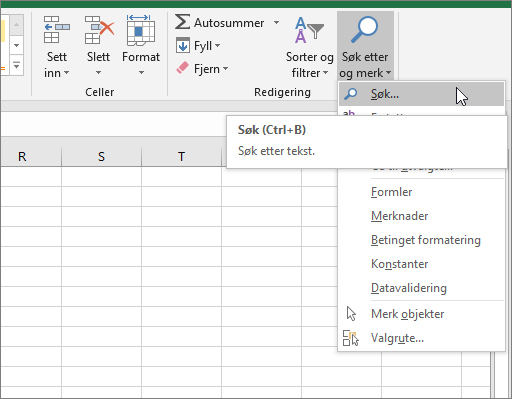Select column R header
Screen dimensions: 512x399
(31, 156)
